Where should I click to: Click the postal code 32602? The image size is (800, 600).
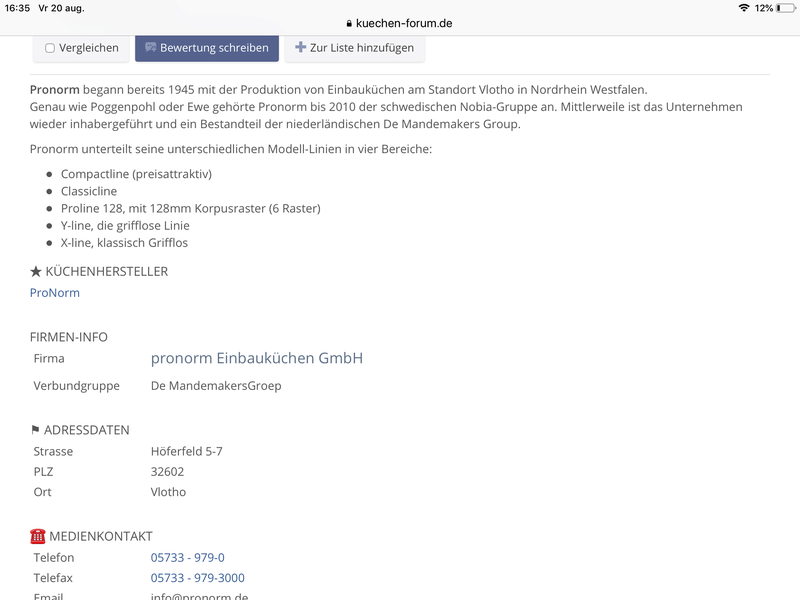pos(167,472)
